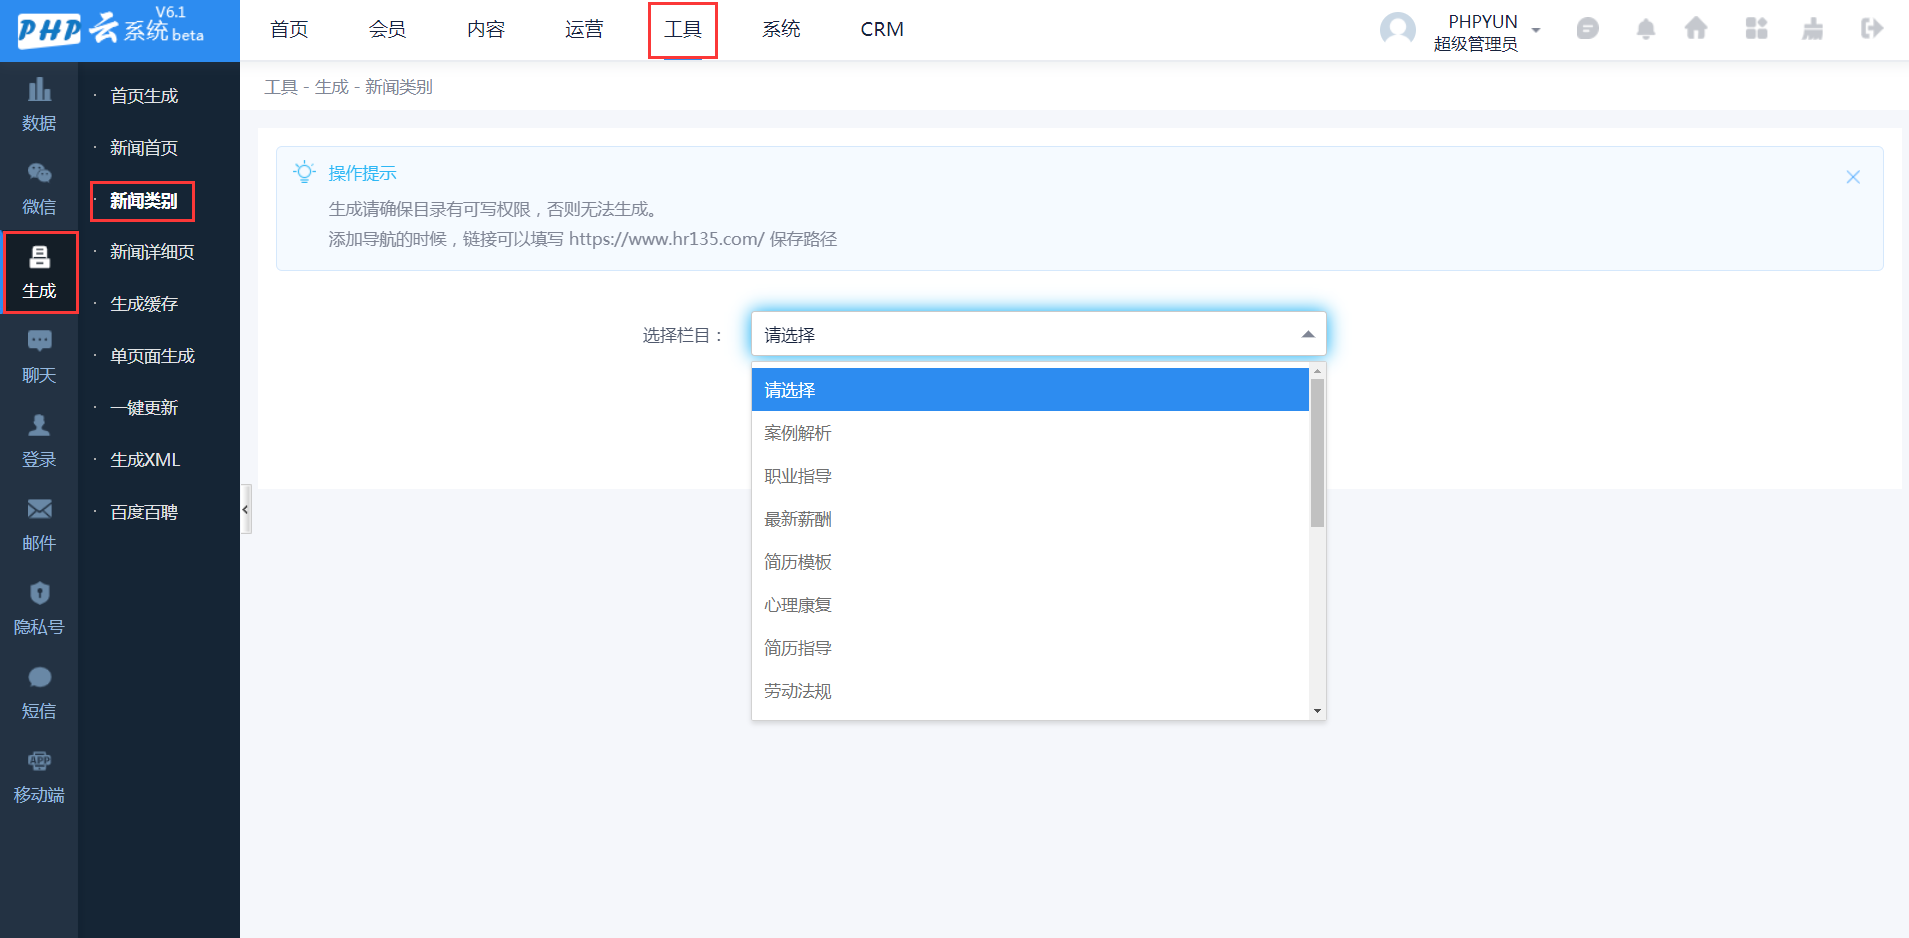Open the 数据 section in the left rail
Image resolution: width=1909 pixels, height=938 pixels.
(39, 105)
